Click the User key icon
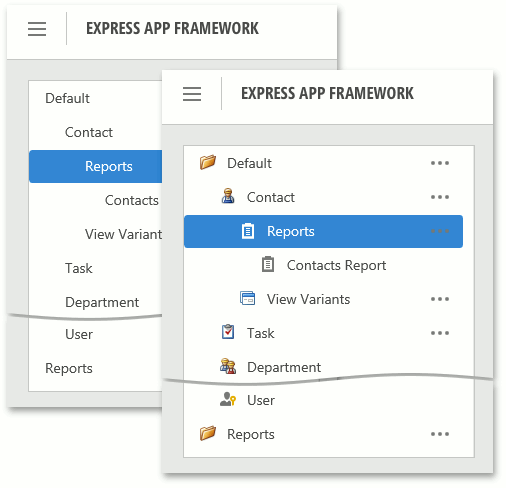Viewport: 506px width, 488px height. (228, 399)
